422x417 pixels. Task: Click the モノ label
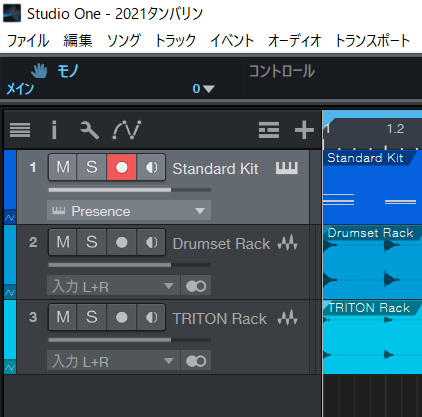68,71
